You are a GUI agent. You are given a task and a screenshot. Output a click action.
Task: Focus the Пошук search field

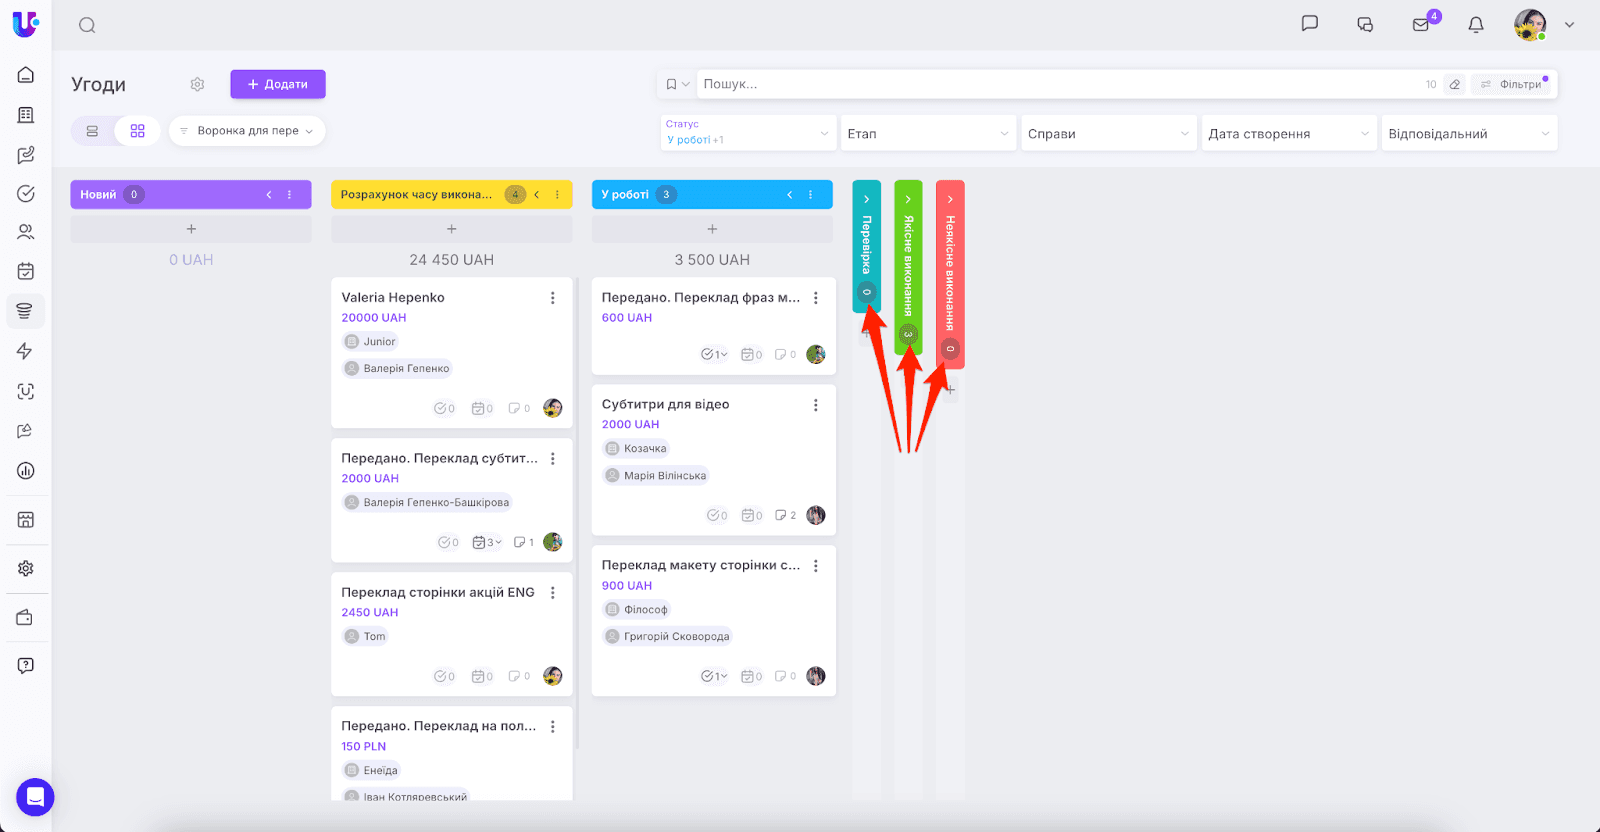[1060, 84]
